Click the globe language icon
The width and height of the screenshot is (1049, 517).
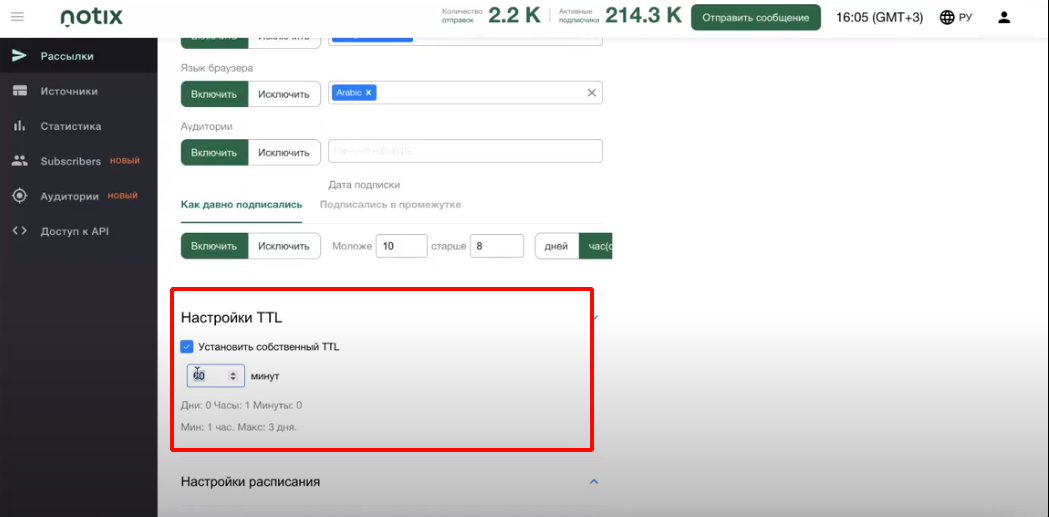(x=947, y=17)
